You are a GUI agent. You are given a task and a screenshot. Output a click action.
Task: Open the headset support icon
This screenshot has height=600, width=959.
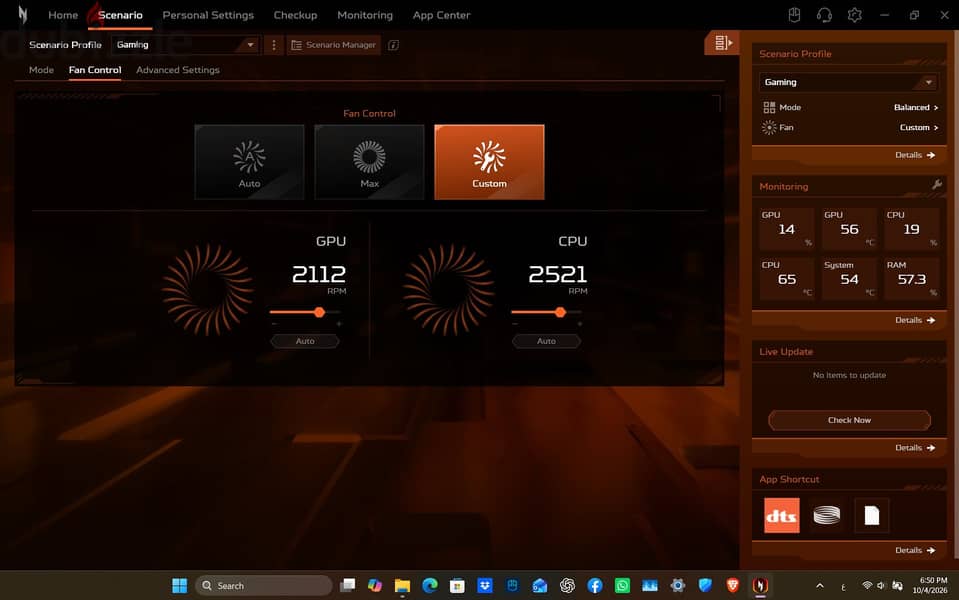pos(824,15)
